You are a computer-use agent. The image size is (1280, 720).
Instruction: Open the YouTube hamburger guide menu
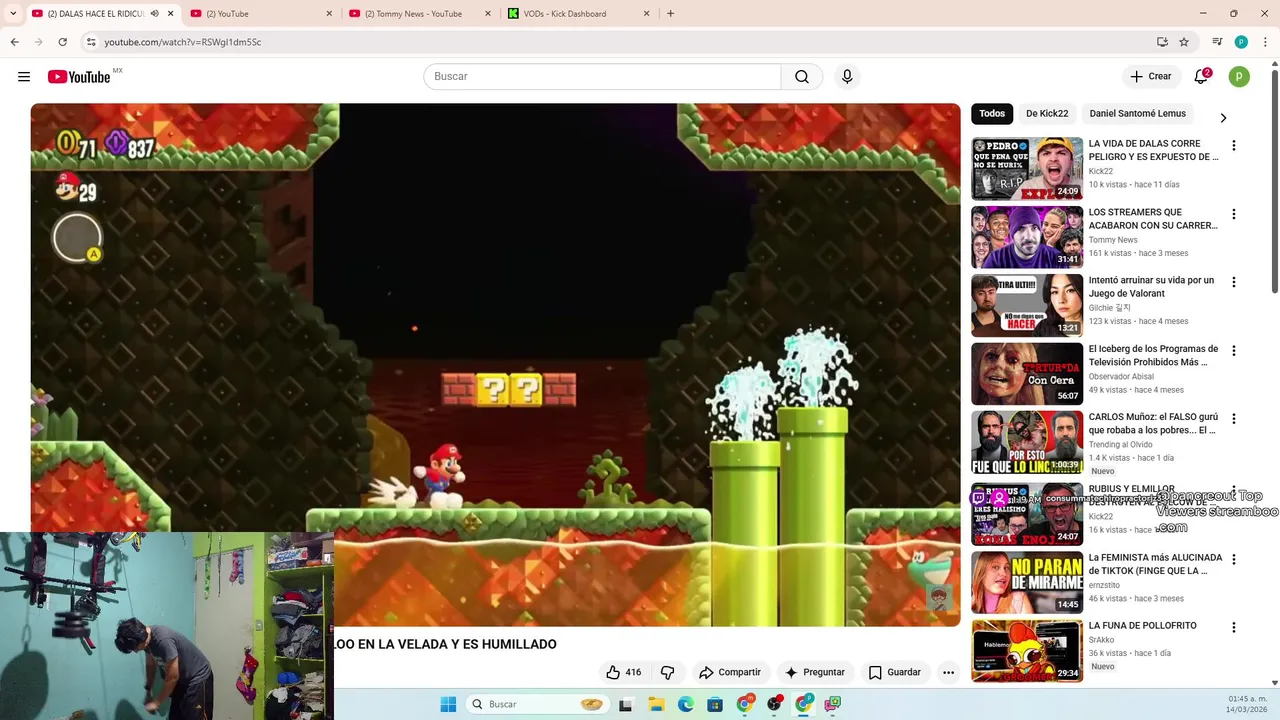point(24,77)
